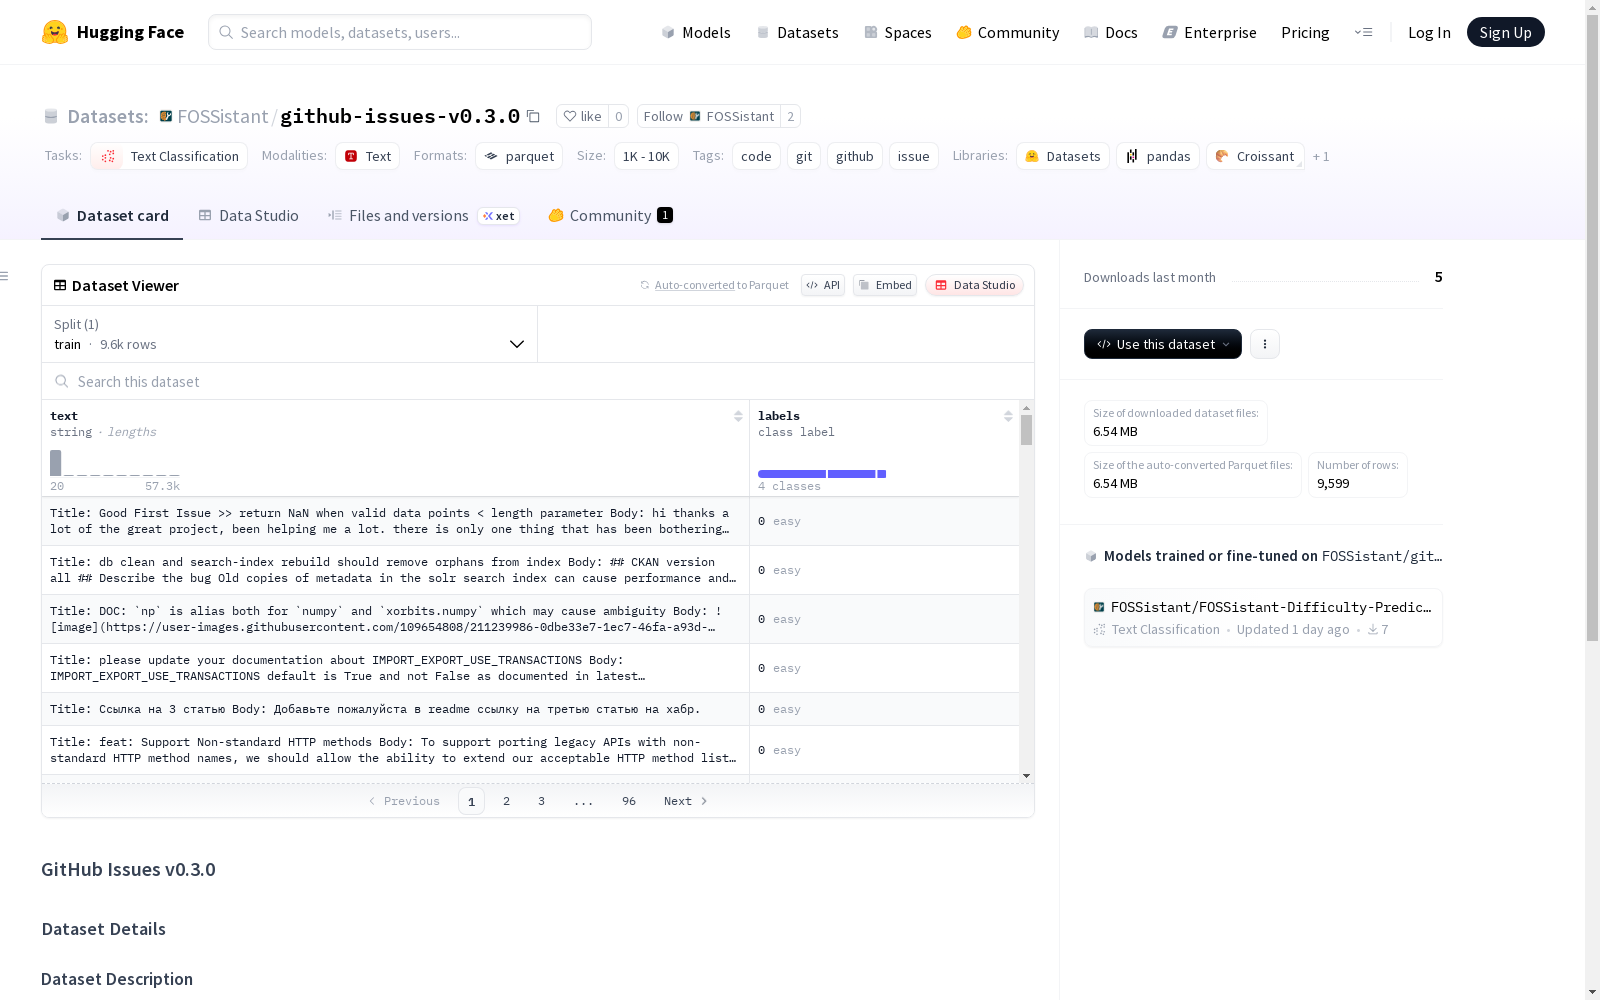Open the red Data Studio button
Image resolution: width=1600 pixels, height=1000 pixels.
tap(974, 285)
